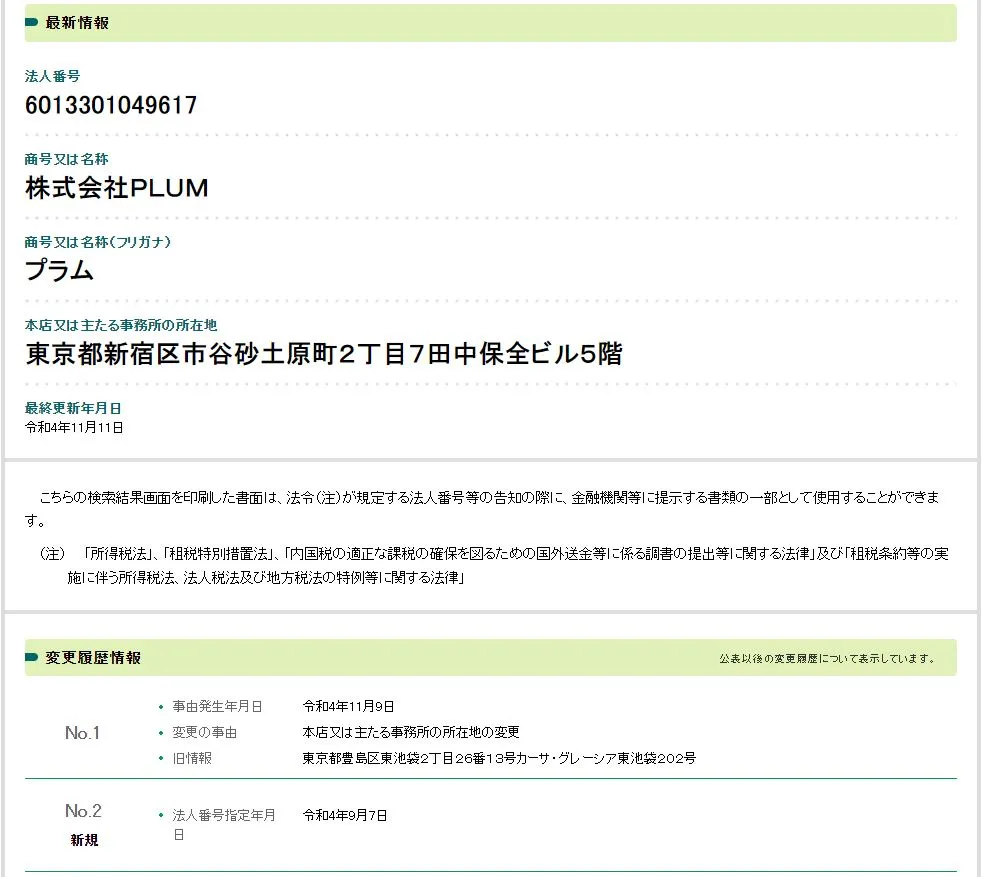The height and width of the screenshot is (877, 982).
Task: Click the No.2 change history entry
Action: click(x=83, y=811)
